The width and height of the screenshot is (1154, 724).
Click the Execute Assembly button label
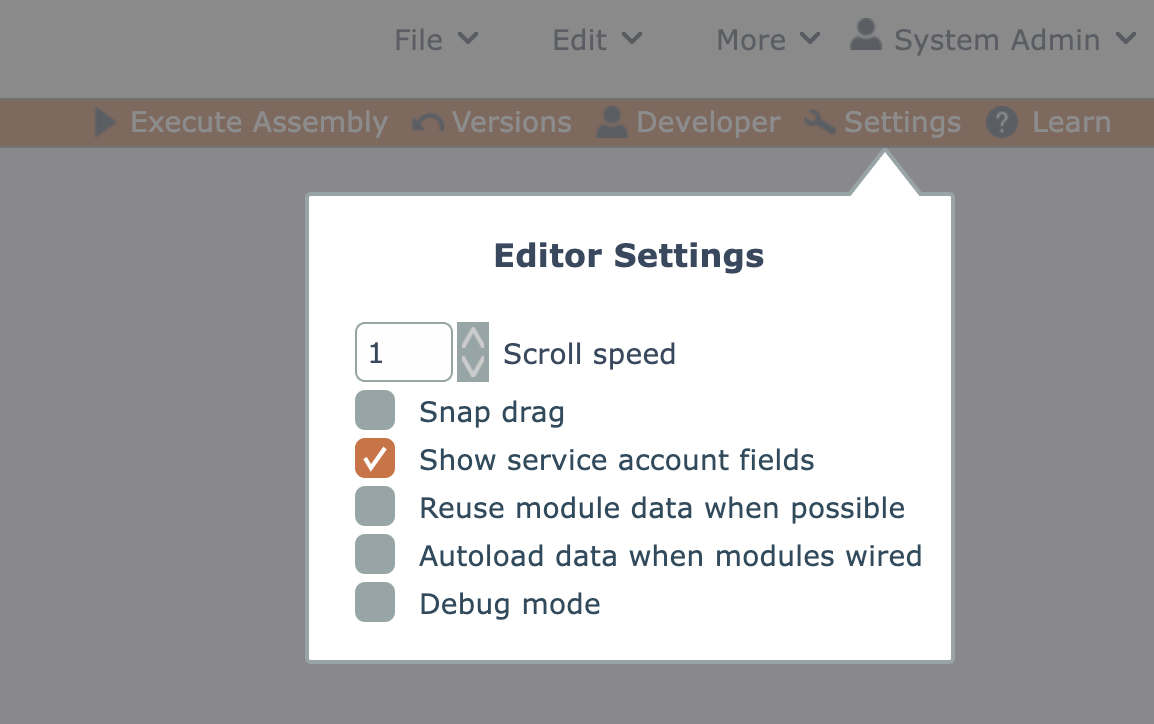click(x=259, y=123)
